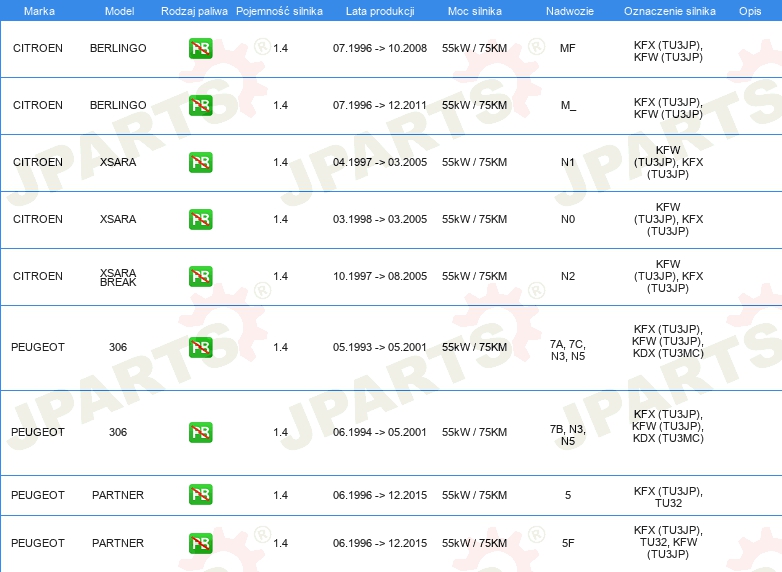
Task: Click fuel icon in Peugeot 306 05.1993 row
Action: pos(200,347)
